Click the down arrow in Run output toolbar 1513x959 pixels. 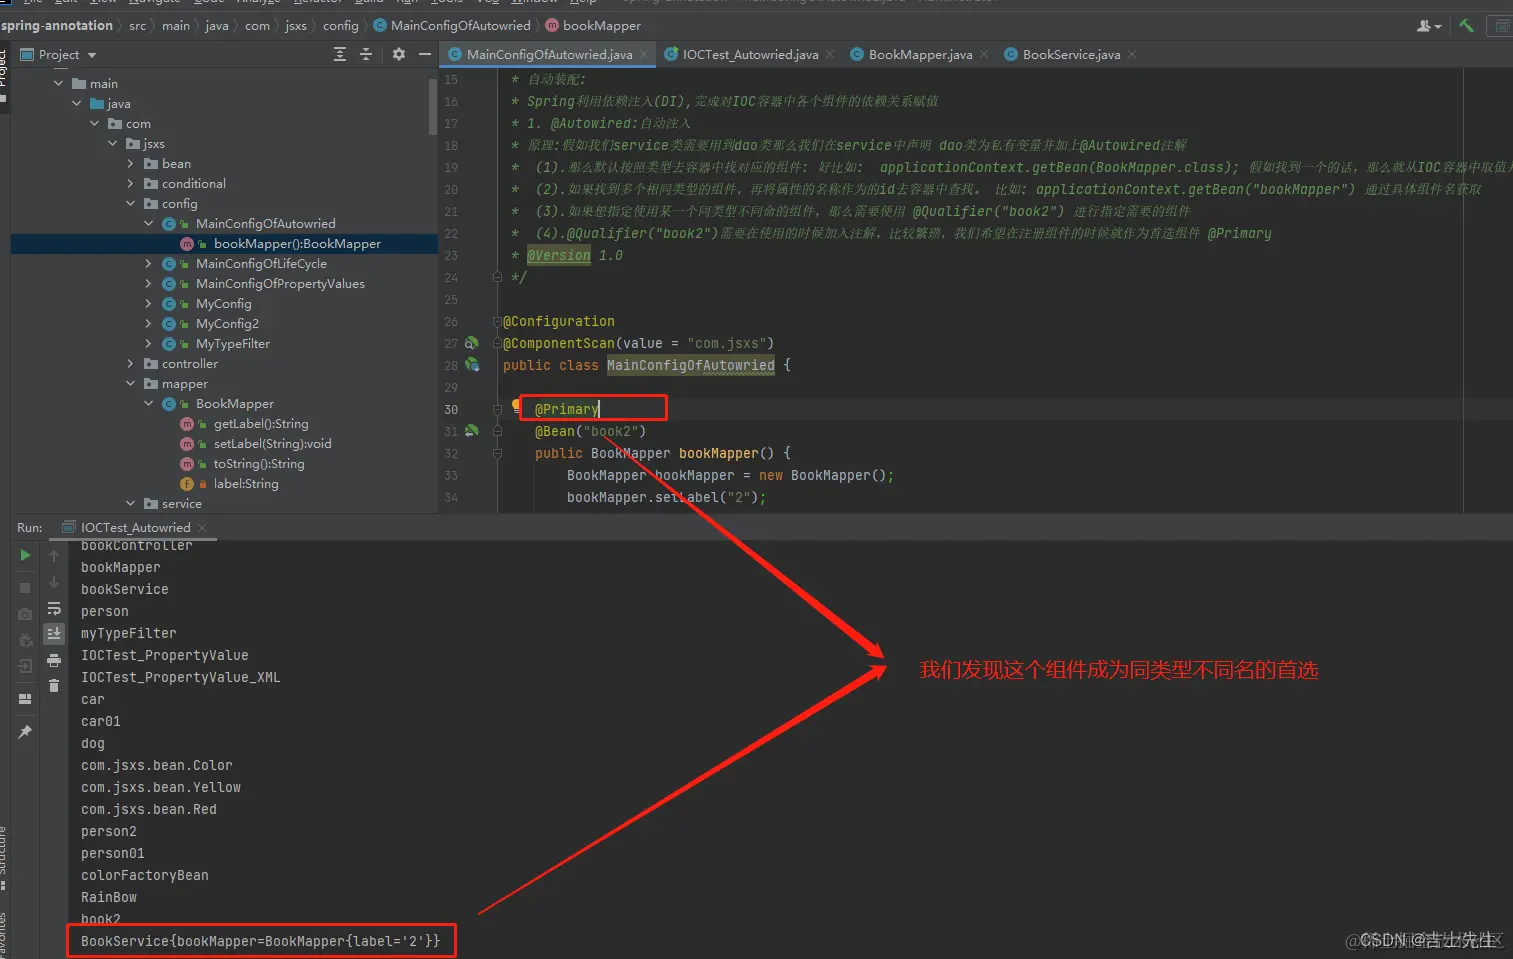(54, 582)
